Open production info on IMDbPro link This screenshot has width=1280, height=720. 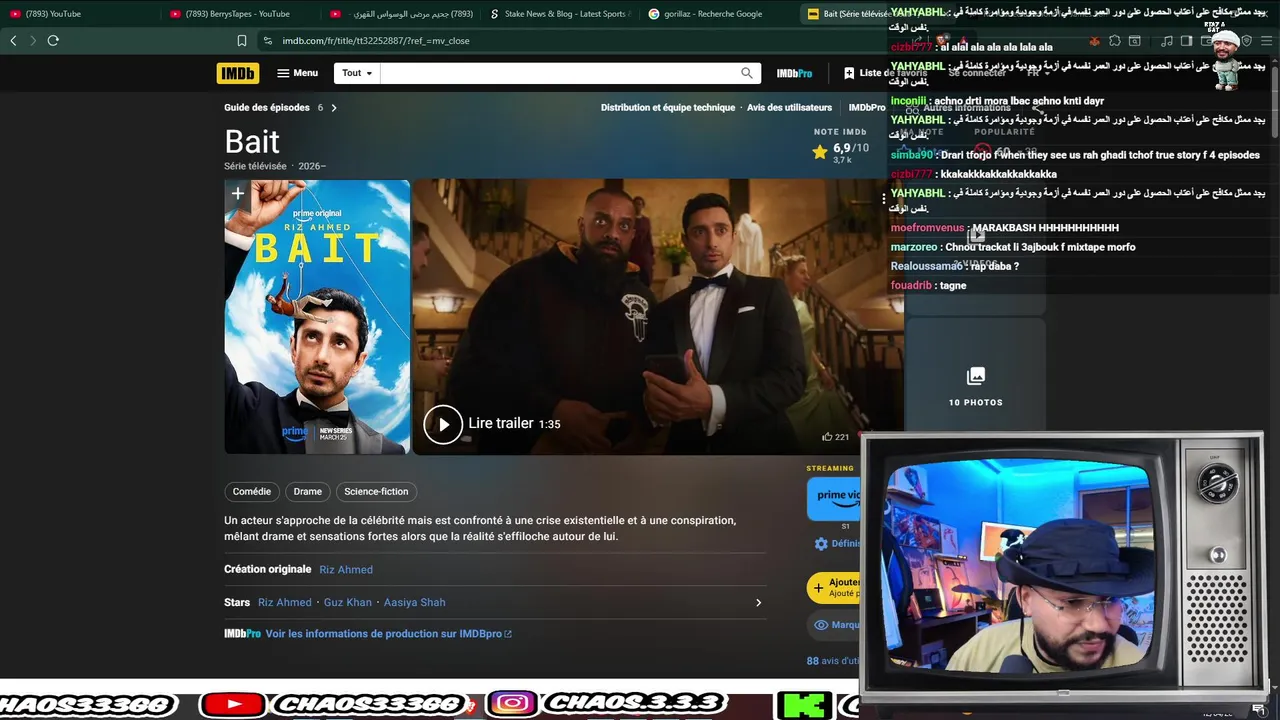(388, 634)
